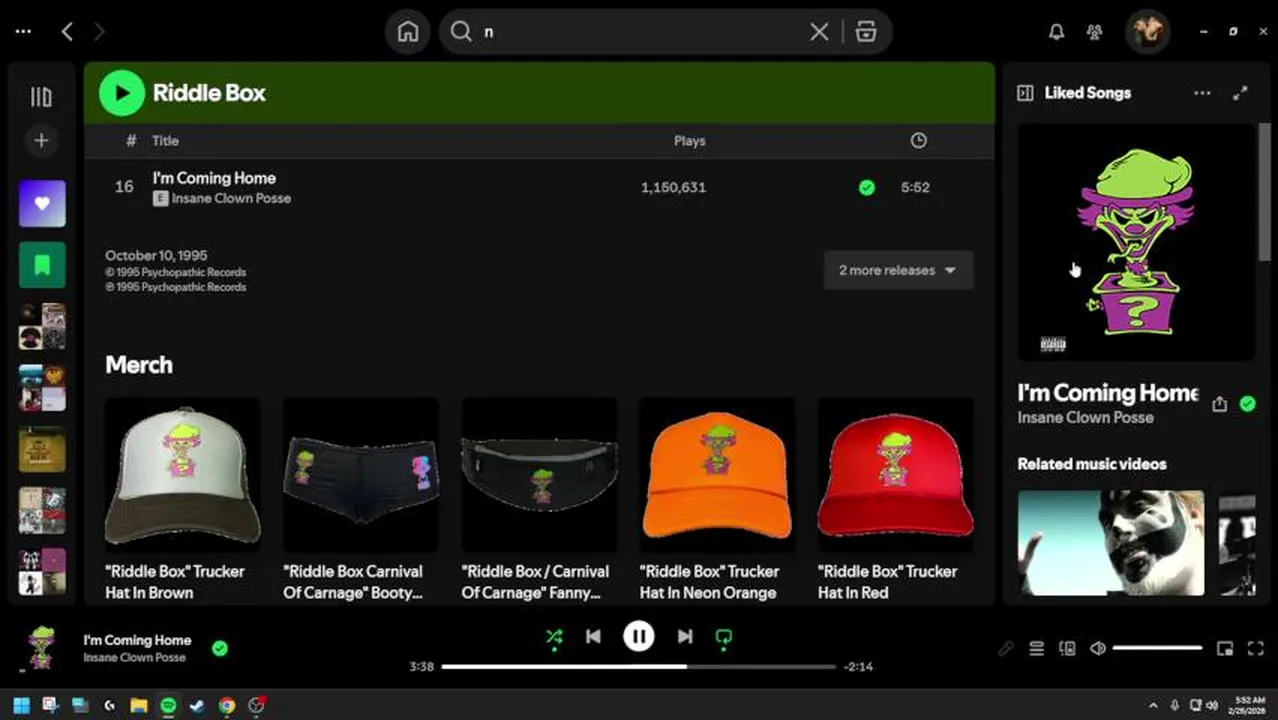Open the first collage playlist in sidebar

(42, 326)
